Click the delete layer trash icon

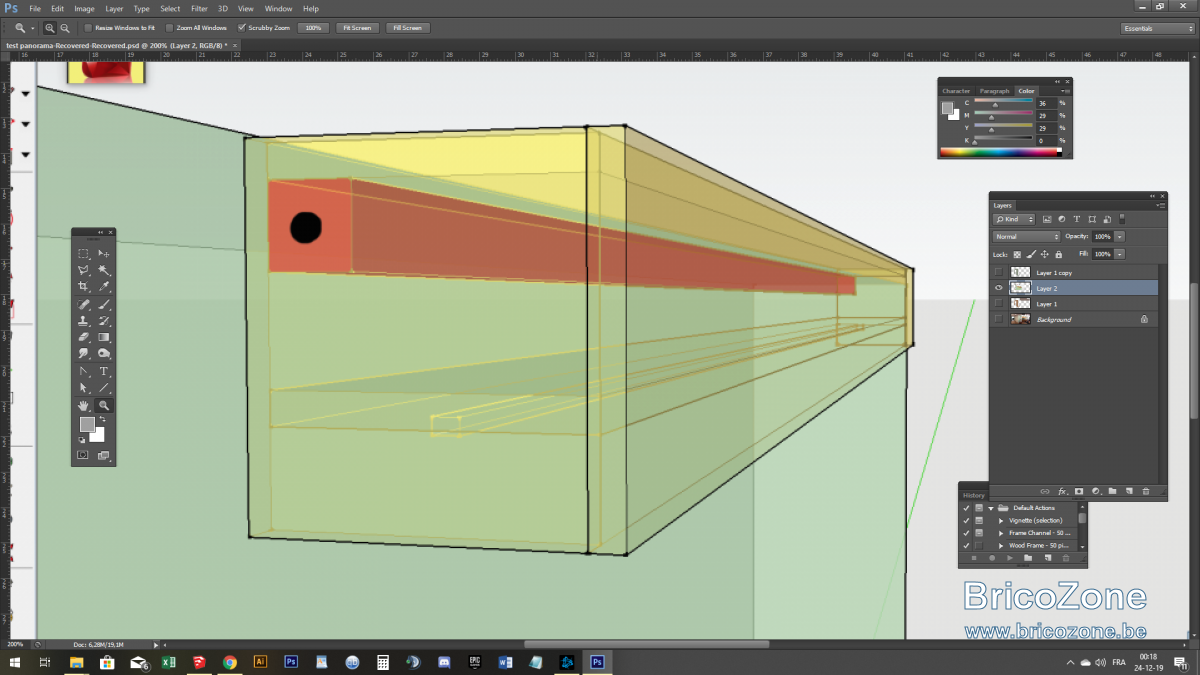coord(1146,491)
